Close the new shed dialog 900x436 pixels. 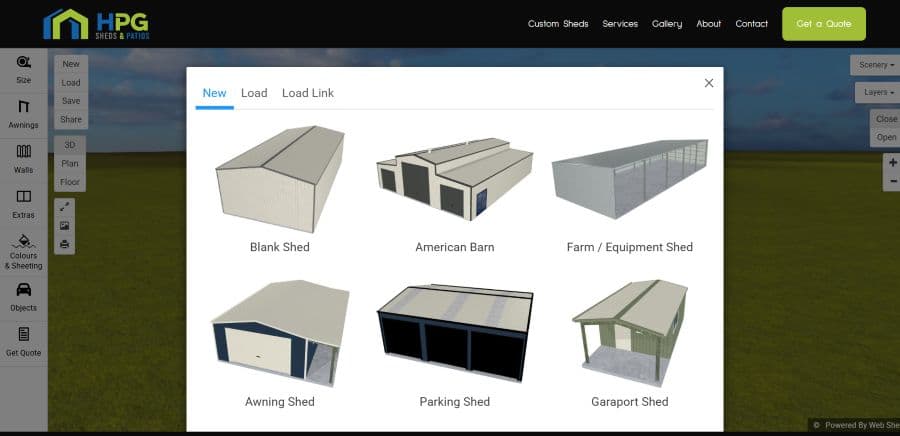point(709,83)
